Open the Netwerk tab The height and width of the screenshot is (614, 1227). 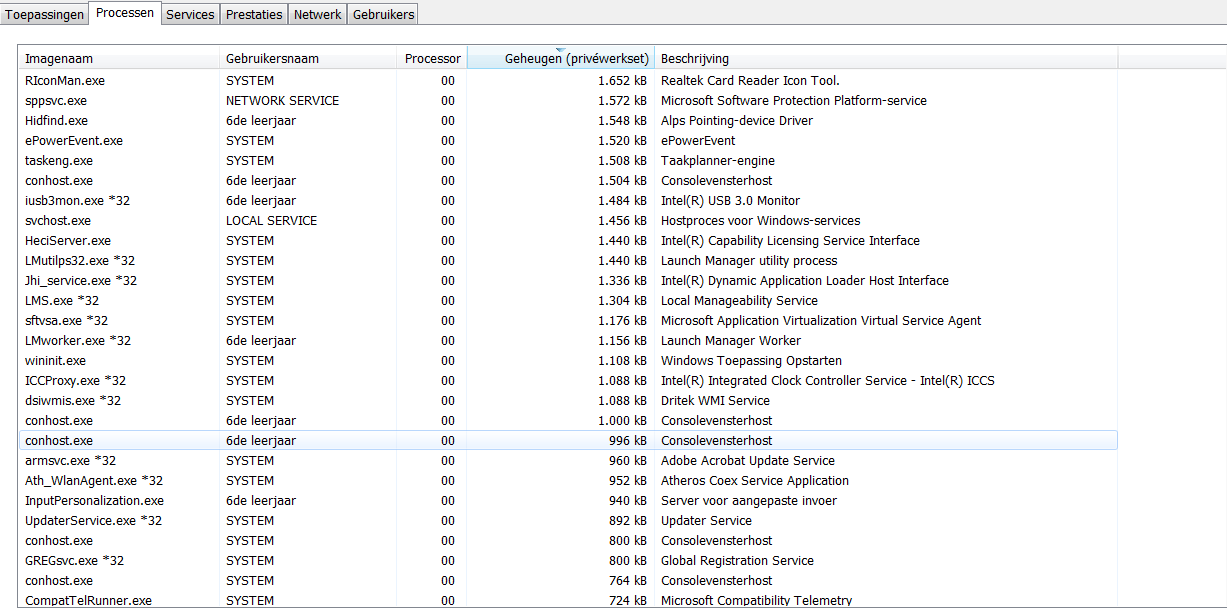tap(318, 15)
